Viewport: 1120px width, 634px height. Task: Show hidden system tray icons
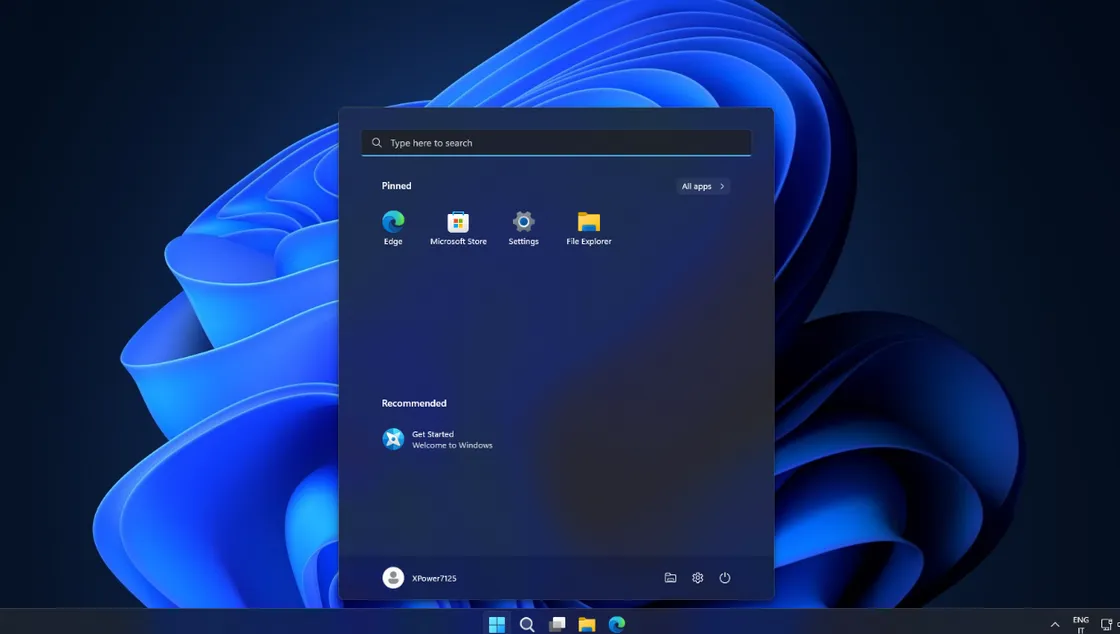point(1055,623)
